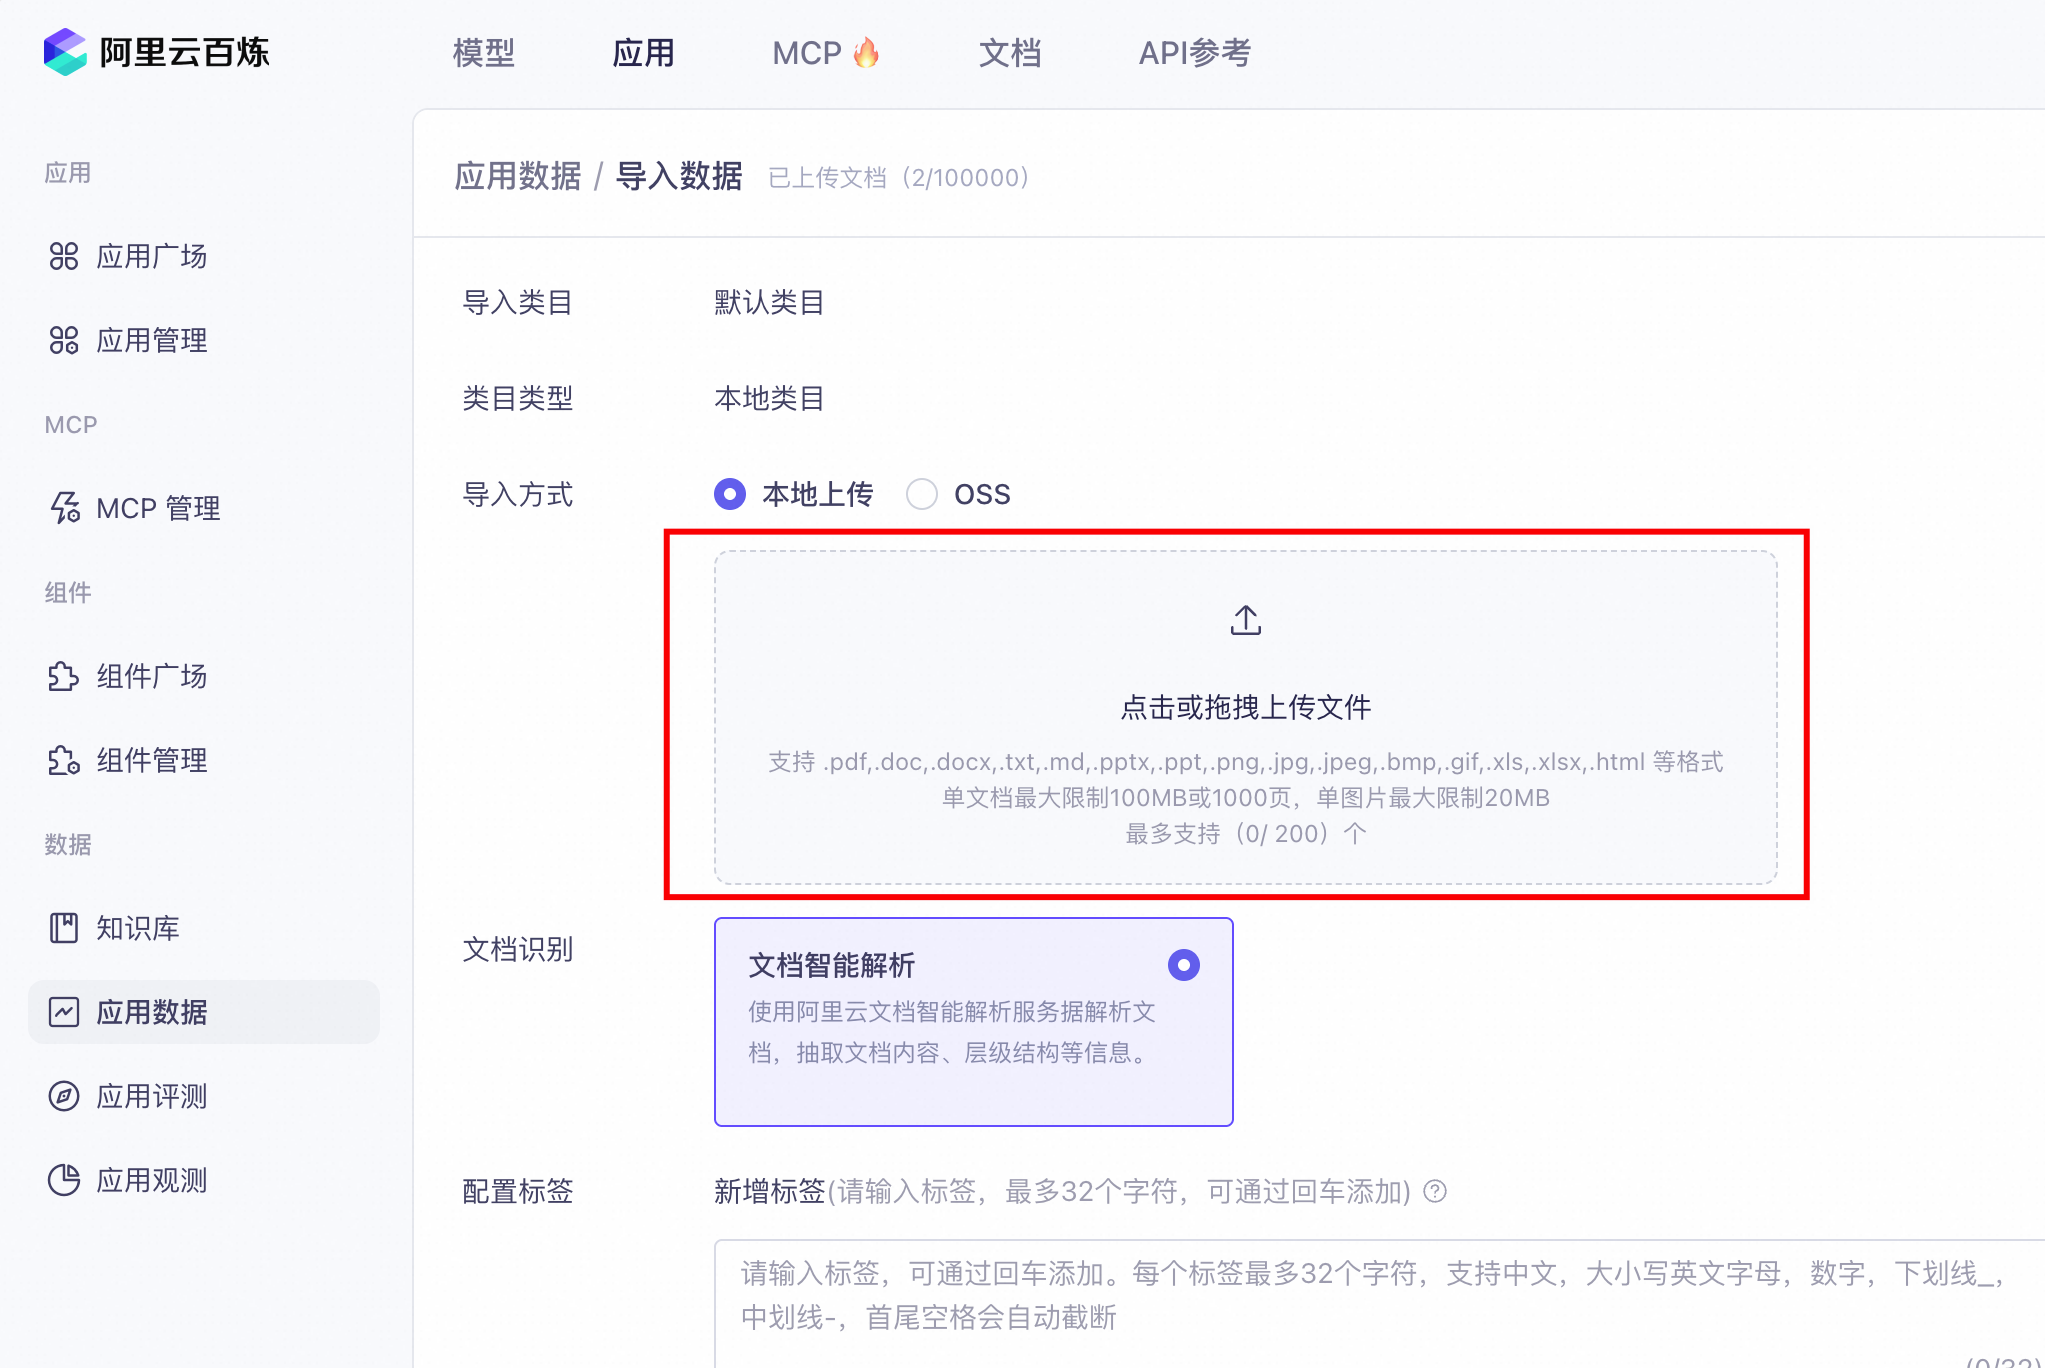
Task: Select the 本地上传 radio button
Action: (x=730, y=494)
